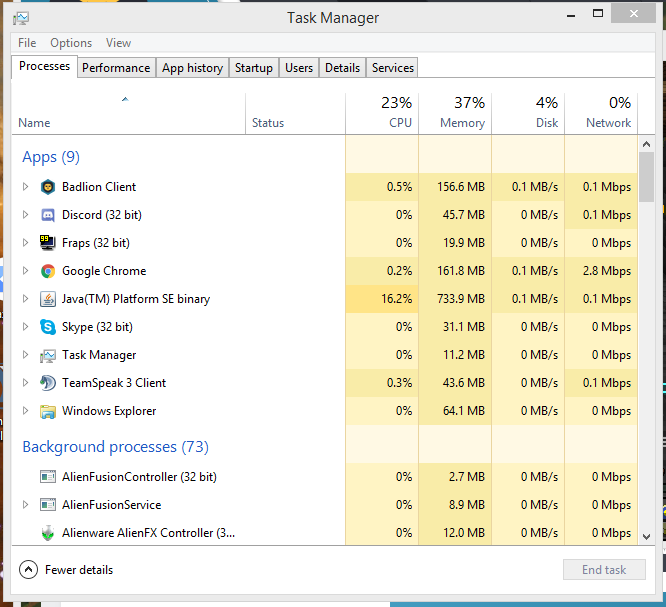Click the 12.0 MB memory cell
Viewport: 666px width, 607px height.
[x=455, y=533]
